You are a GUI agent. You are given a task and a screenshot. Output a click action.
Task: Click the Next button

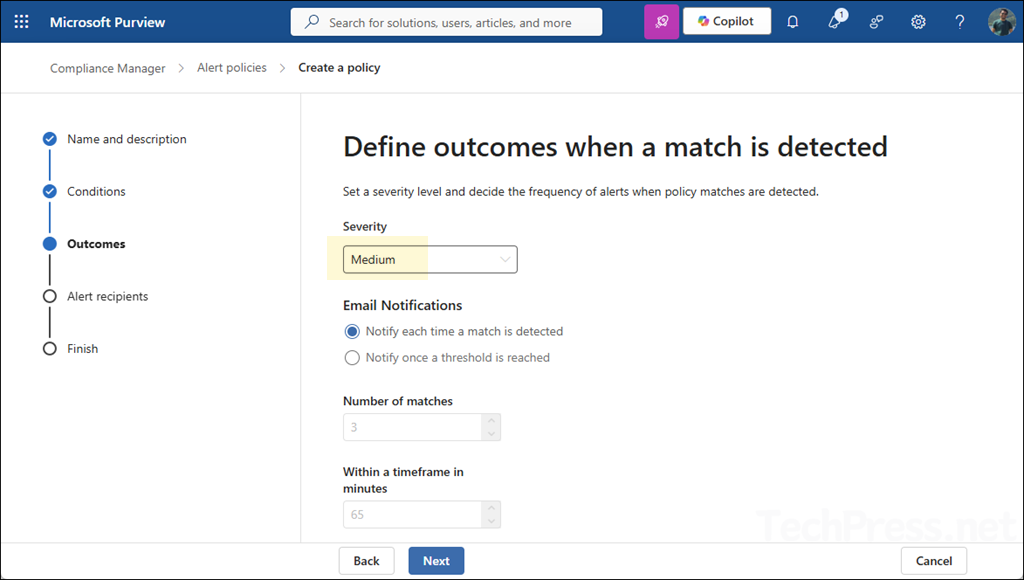[436, 560]
